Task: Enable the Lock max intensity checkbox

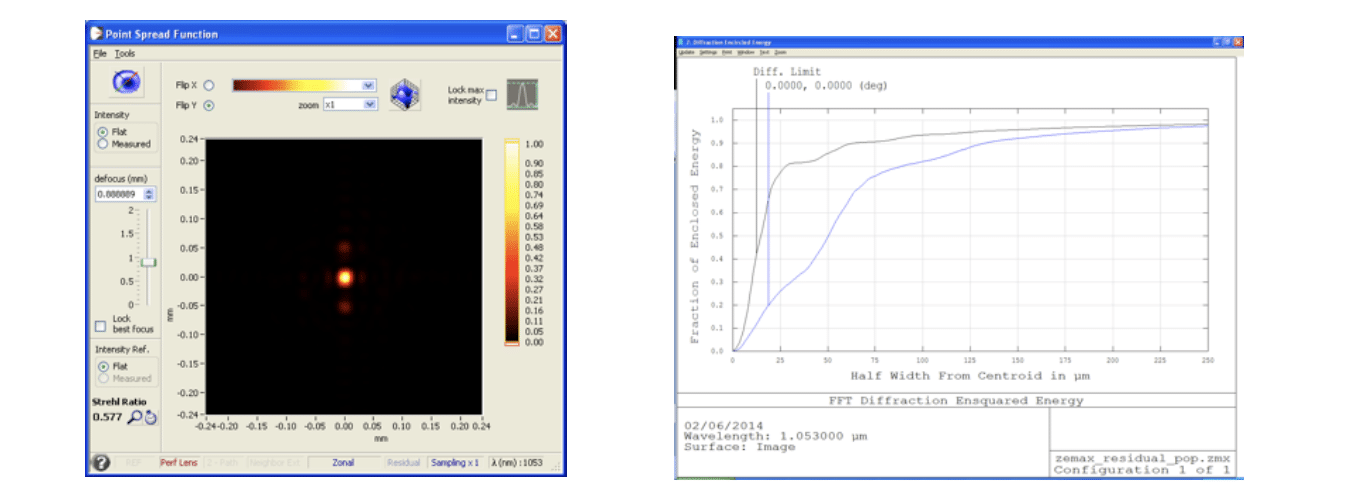Action: (x=490, y=96)
